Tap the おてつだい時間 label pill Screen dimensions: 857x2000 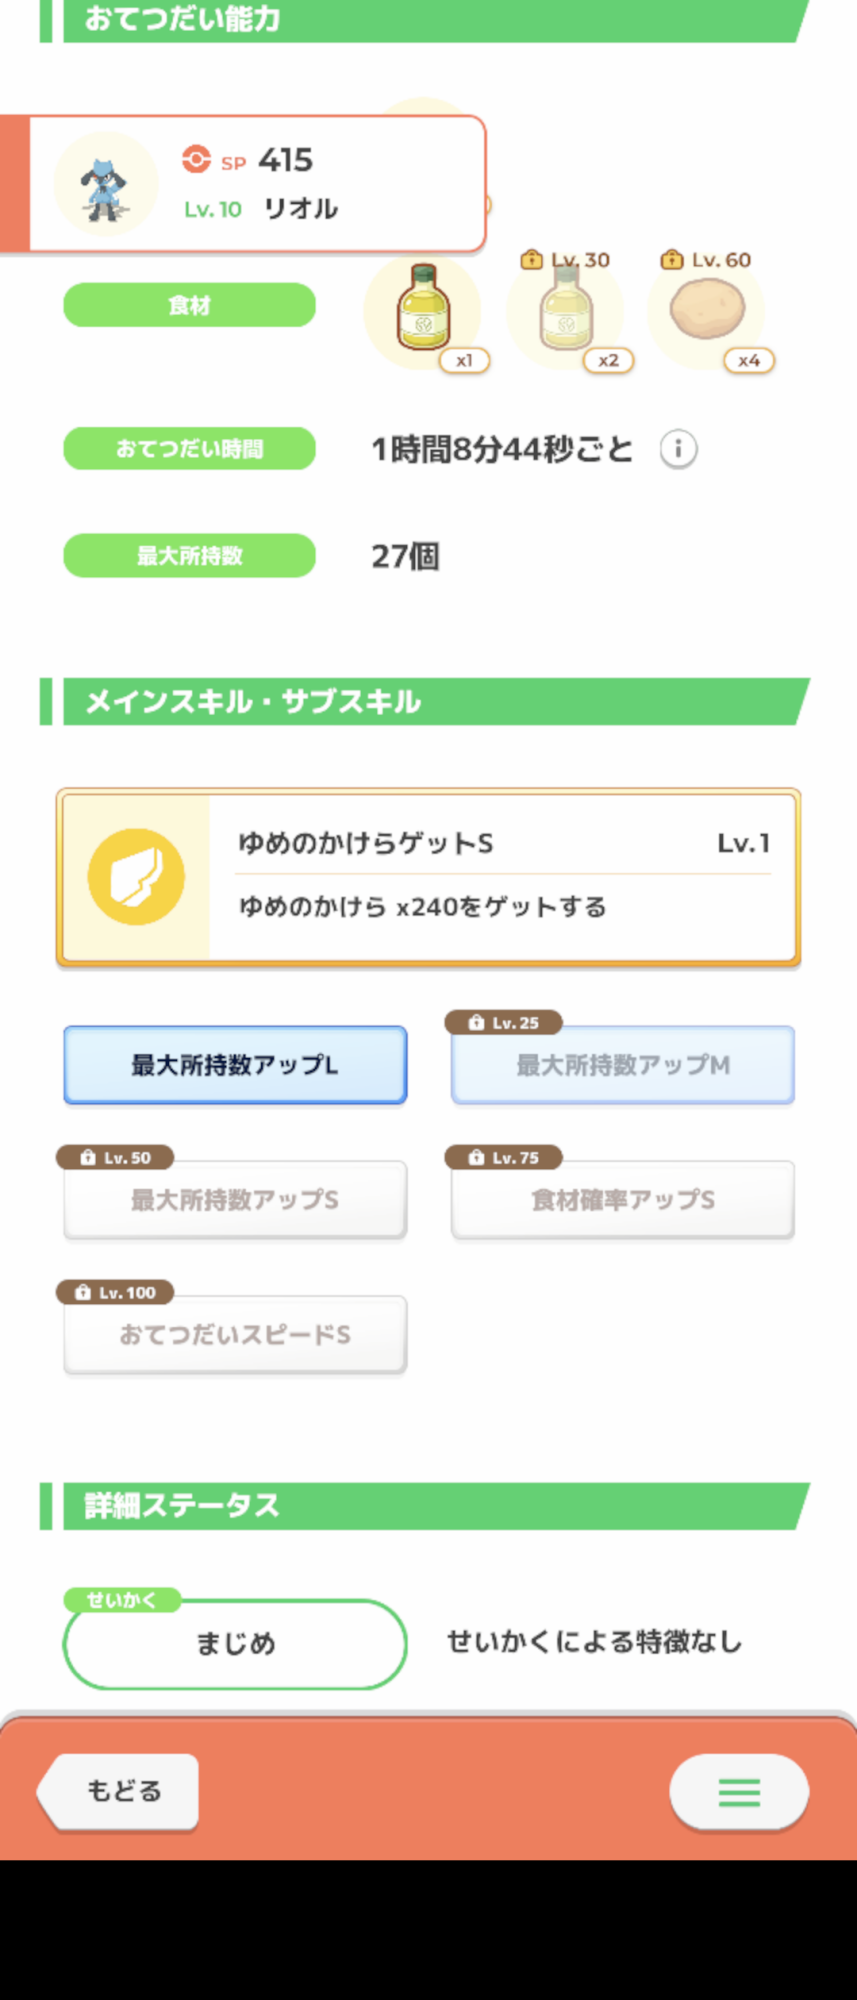[189, 448]
